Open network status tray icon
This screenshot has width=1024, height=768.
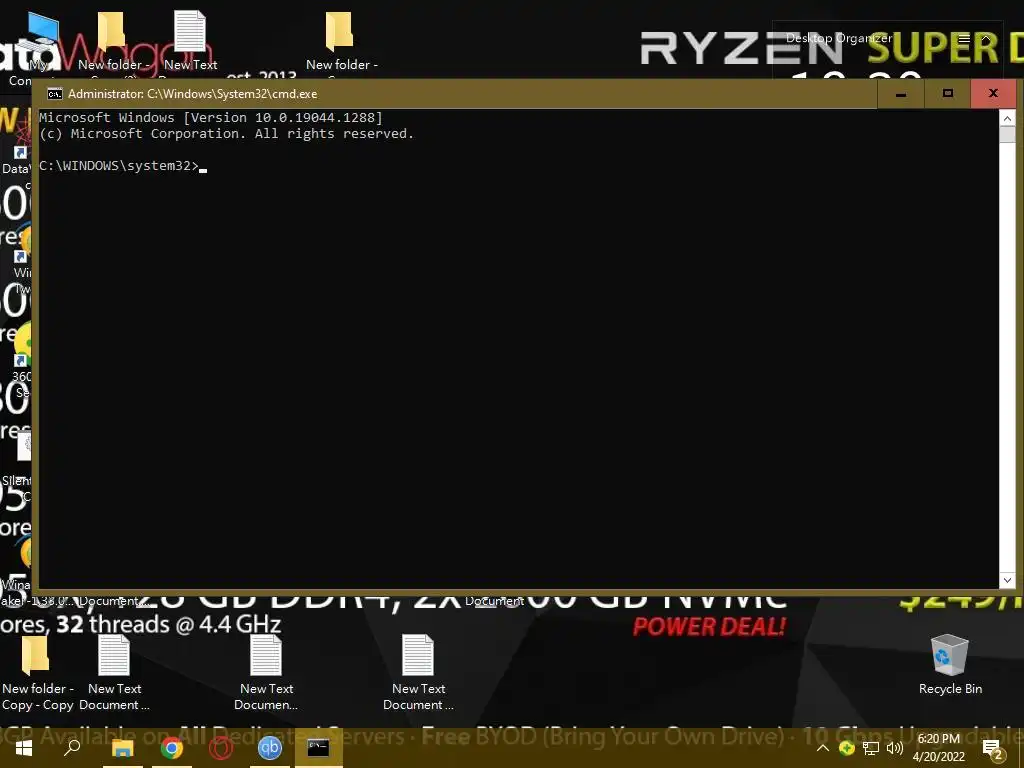(x=871, y=748)
